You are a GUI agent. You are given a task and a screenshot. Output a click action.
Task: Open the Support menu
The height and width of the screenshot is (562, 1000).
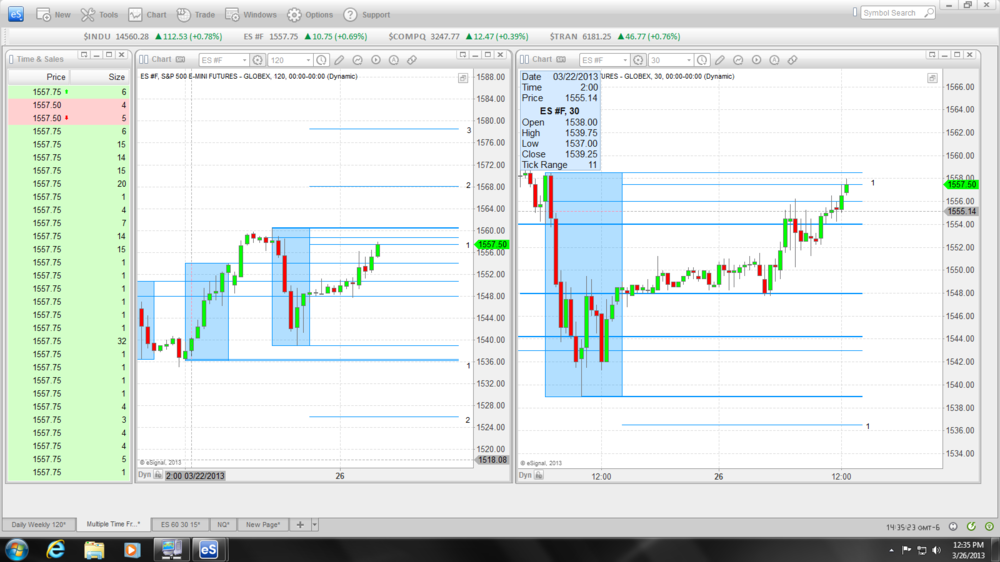pos(367,15)
